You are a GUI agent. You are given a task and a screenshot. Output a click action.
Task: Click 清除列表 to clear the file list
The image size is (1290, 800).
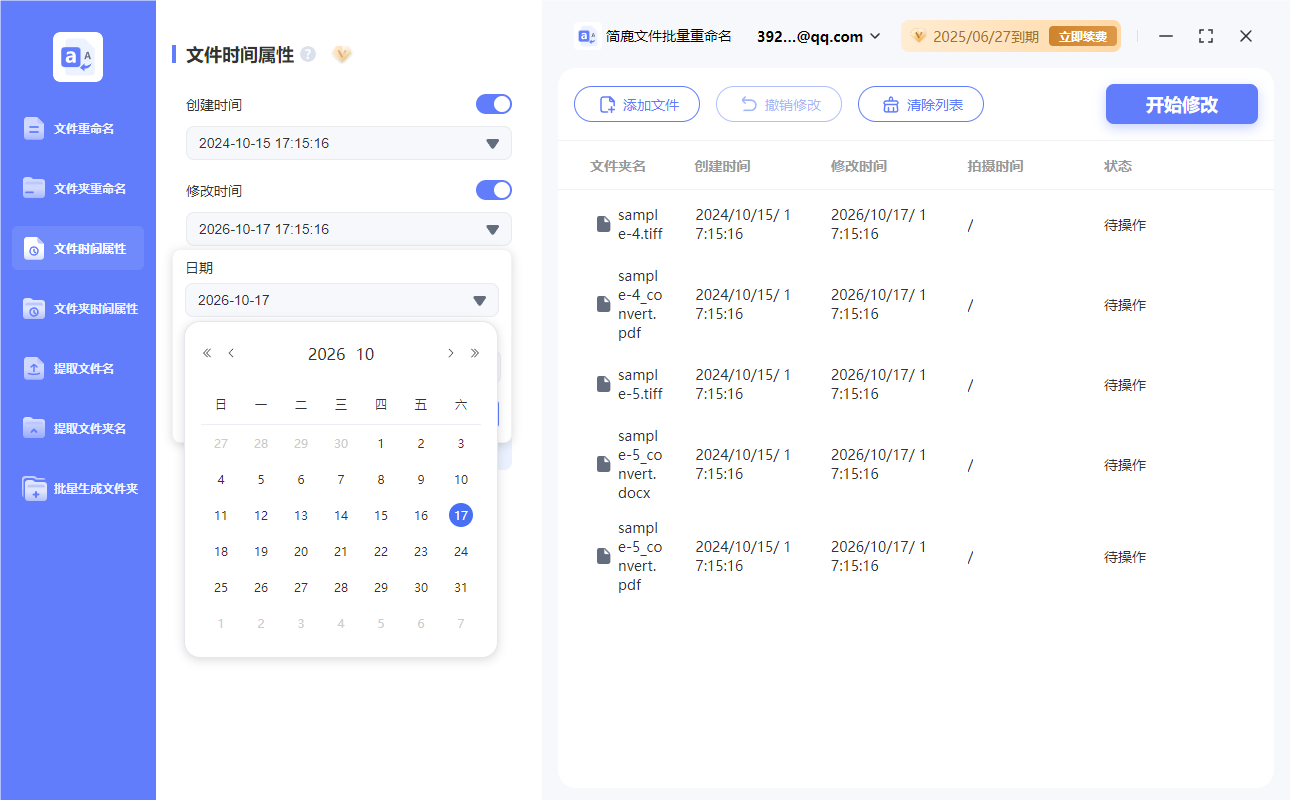[920, 103]
